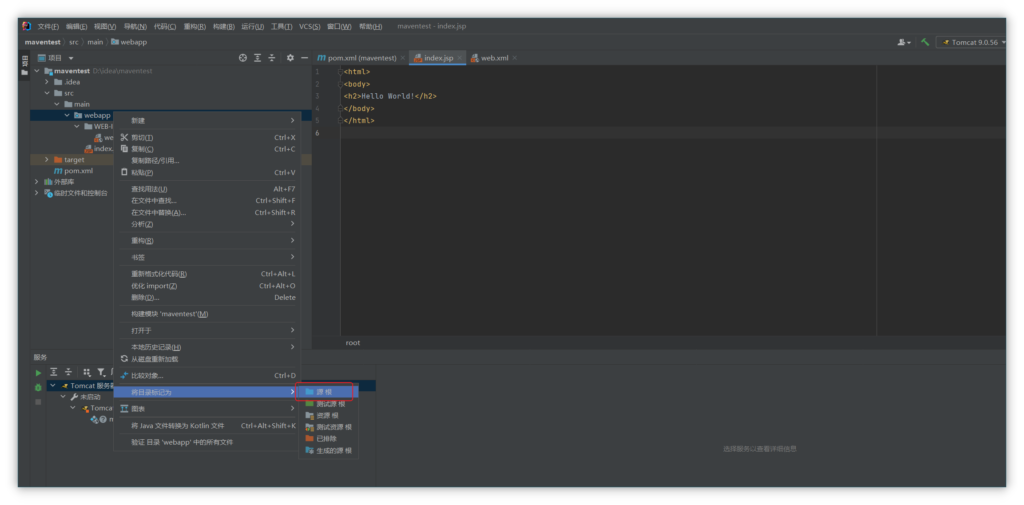Choose 比较对象... in context menu
The image size is (1024, 505).
point(207,376)
